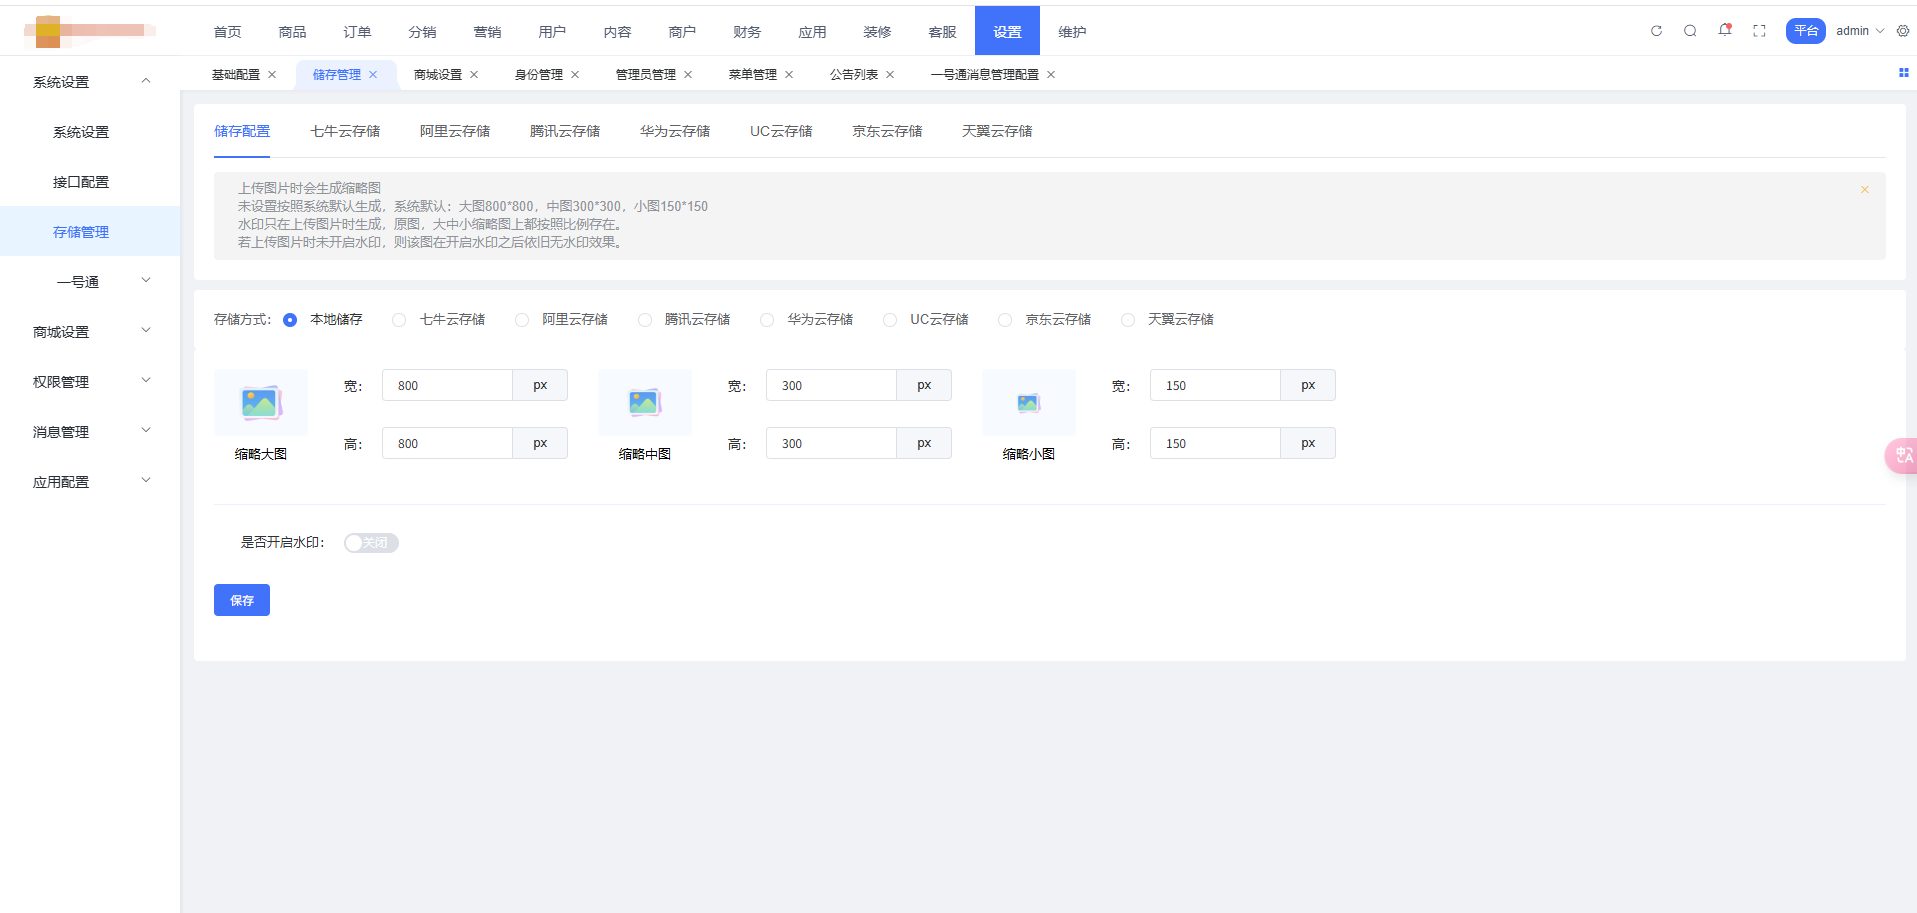
Task: Toggle fullscreen icon in header
Action: [1759, 31]
